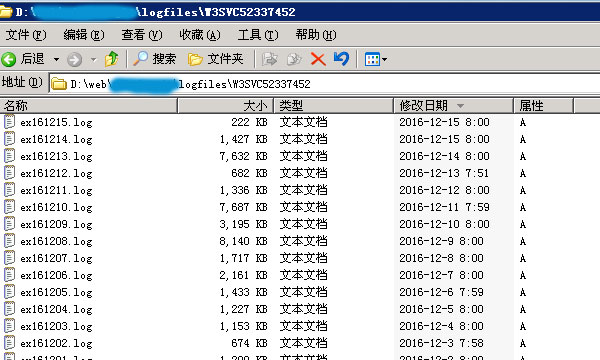Open the 编辑(E) menu

[84, 35]
